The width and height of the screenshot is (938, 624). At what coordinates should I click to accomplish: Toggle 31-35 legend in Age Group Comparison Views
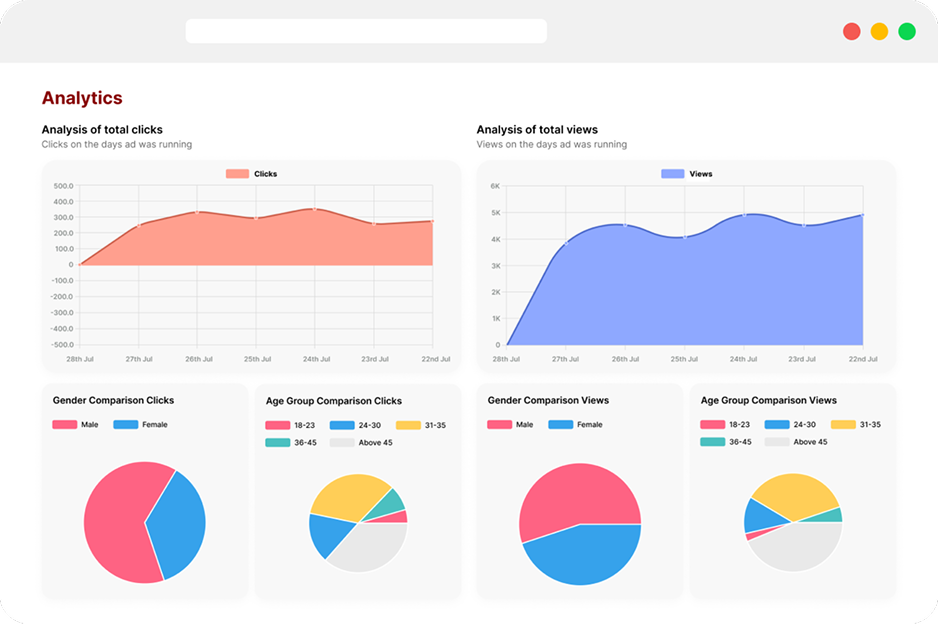(856, 425)
